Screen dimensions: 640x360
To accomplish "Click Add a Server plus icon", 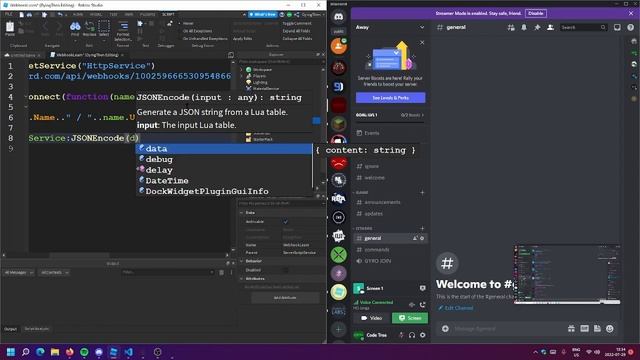I will click(x=338, y=329).
